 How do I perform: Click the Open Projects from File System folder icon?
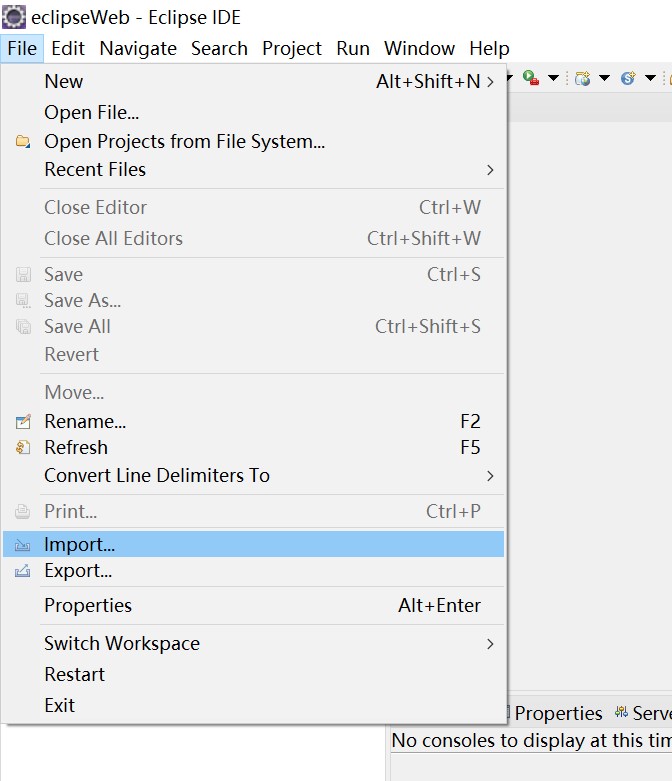tap(22, 141)
